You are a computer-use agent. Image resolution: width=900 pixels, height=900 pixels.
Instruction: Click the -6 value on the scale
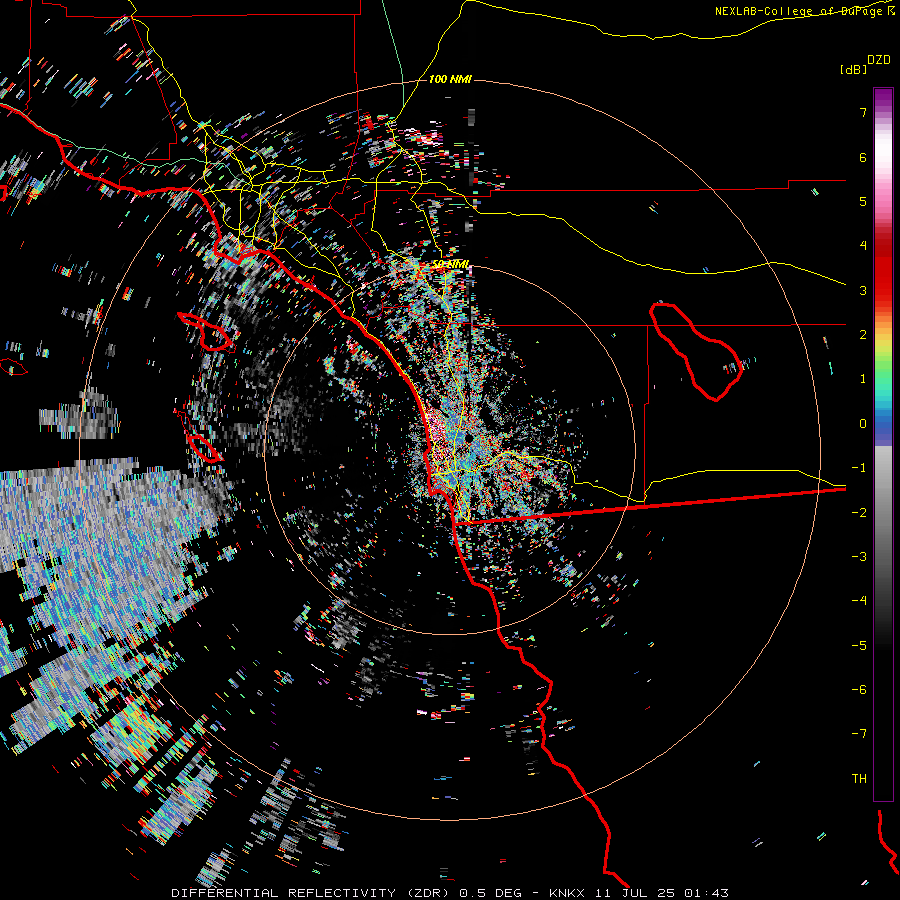pyautogui.click(x=859, y=690)
